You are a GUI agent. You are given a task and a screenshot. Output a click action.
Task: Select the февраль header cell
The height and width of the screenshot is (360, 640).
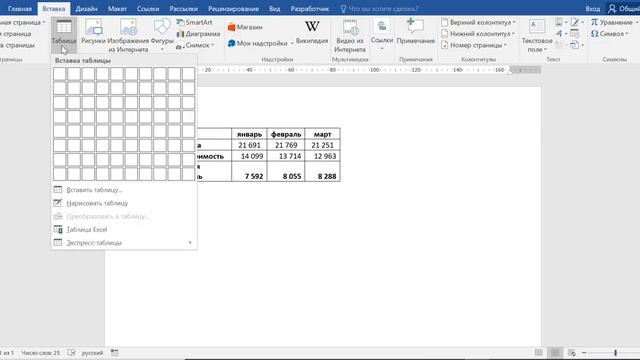(x=286, y=134)
